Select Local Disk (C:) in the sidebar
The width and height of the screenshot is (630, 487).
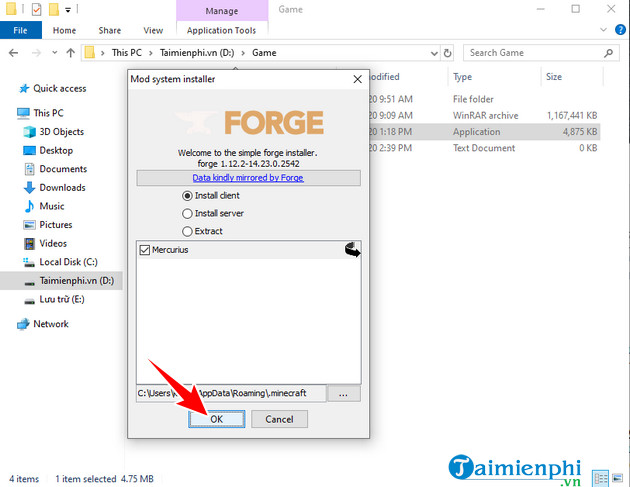pyautogui.click(x=68, y=262)
